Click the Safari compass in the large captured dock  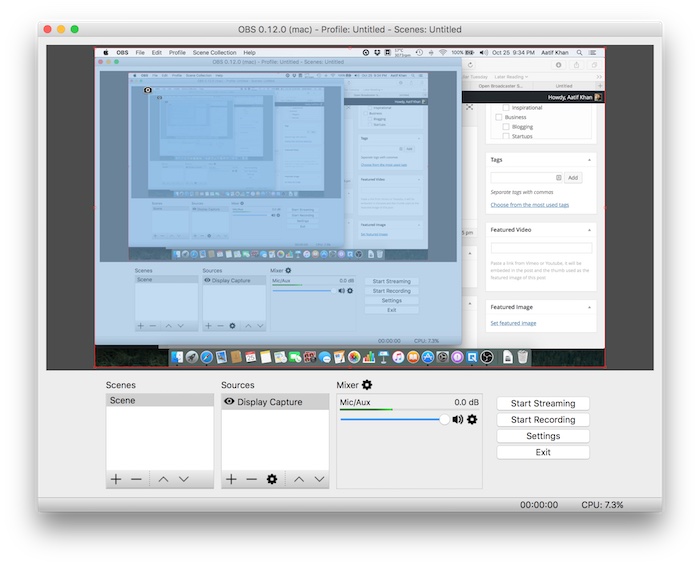[x=207, y=357]
